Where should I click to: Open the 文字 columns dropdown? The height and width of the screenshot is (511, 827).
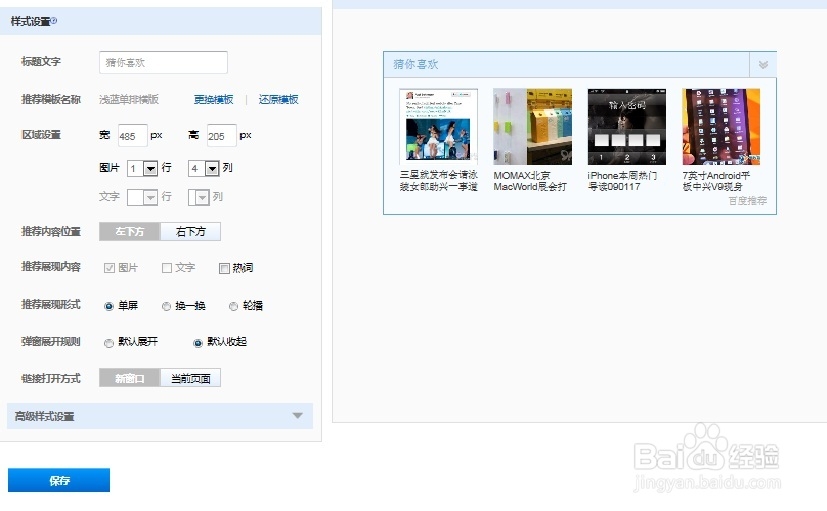[x=199, y=197]
